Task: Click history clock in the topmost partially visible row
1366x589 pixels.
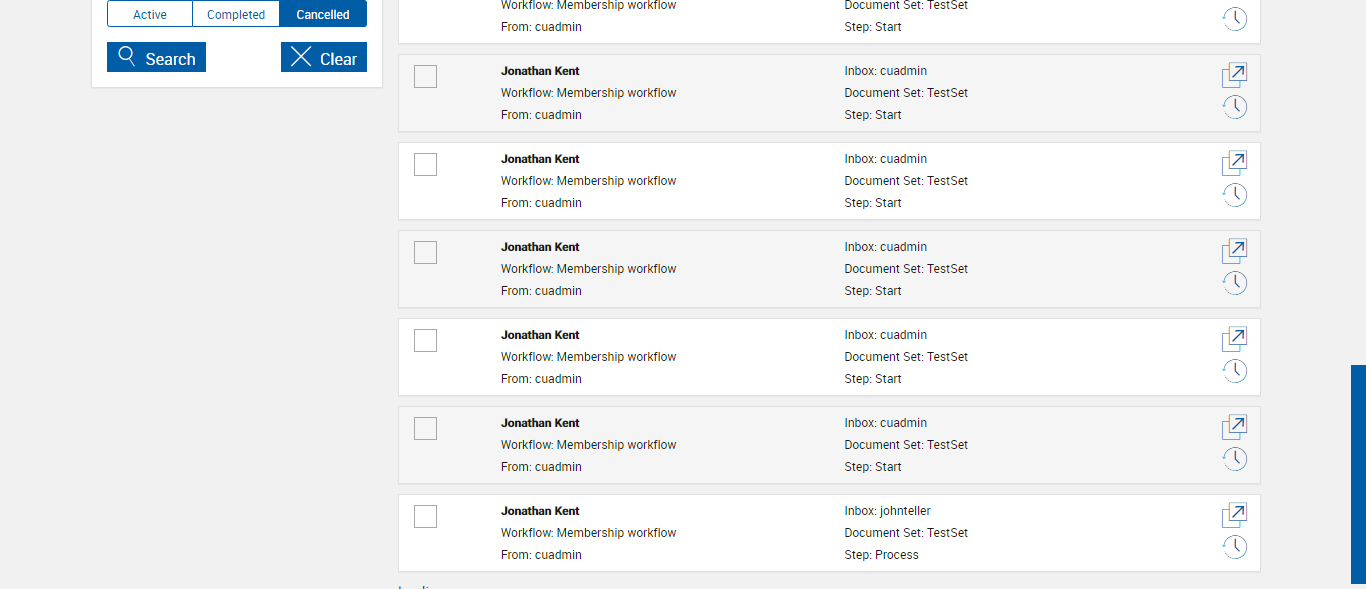Action: 1235,19
